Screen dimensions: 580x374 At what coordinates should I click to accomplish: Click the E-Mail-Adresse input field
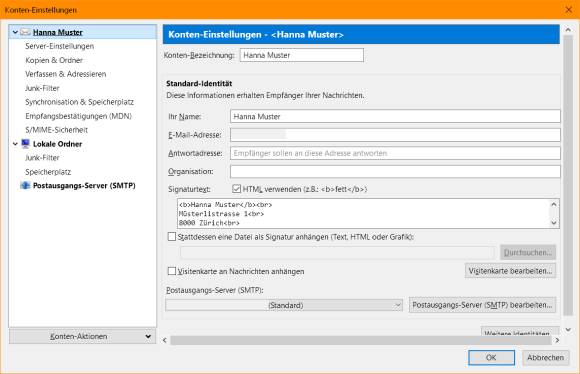[395, 135]
